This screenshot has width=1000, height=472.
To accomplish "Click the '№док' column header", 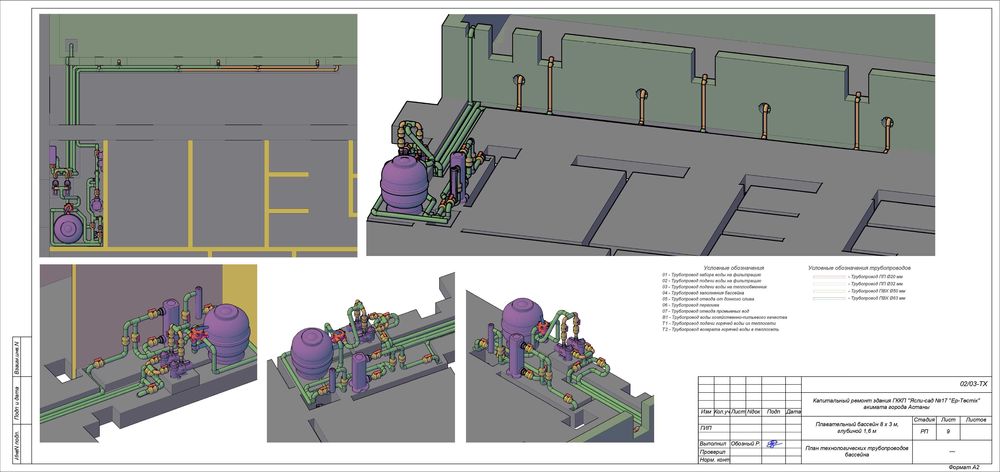I will click(x=754, y=412).
